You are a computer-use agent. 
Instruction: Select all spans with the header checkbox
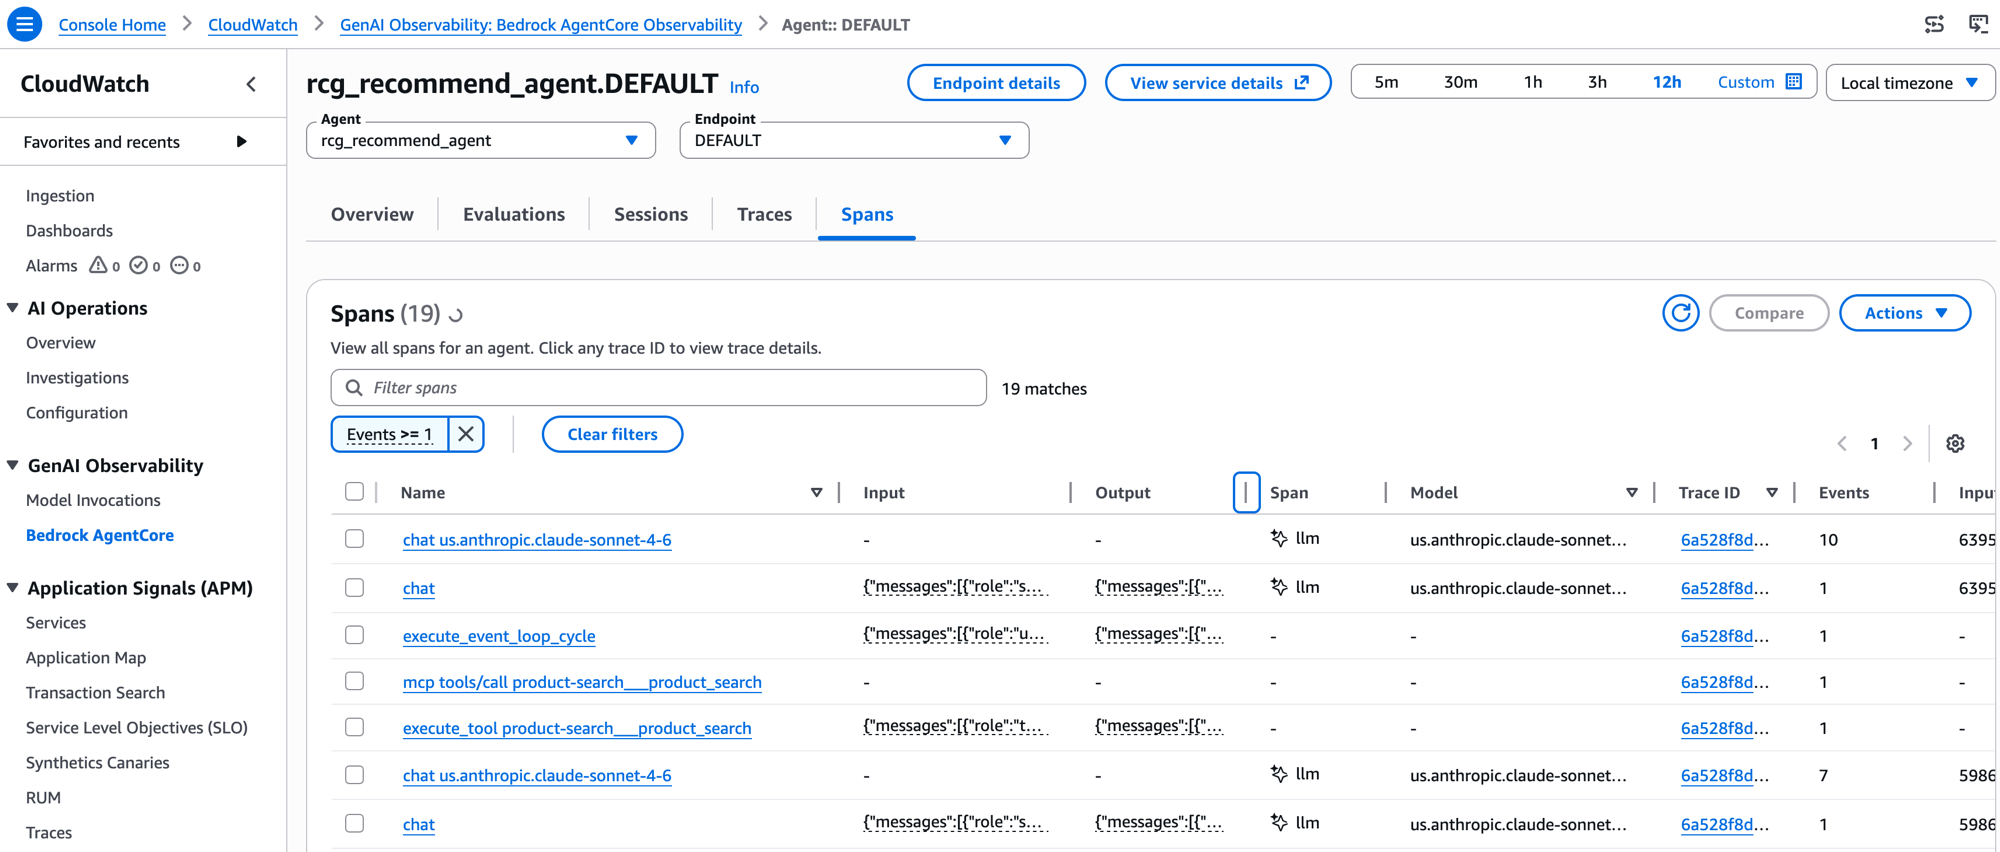click(354, 491)
